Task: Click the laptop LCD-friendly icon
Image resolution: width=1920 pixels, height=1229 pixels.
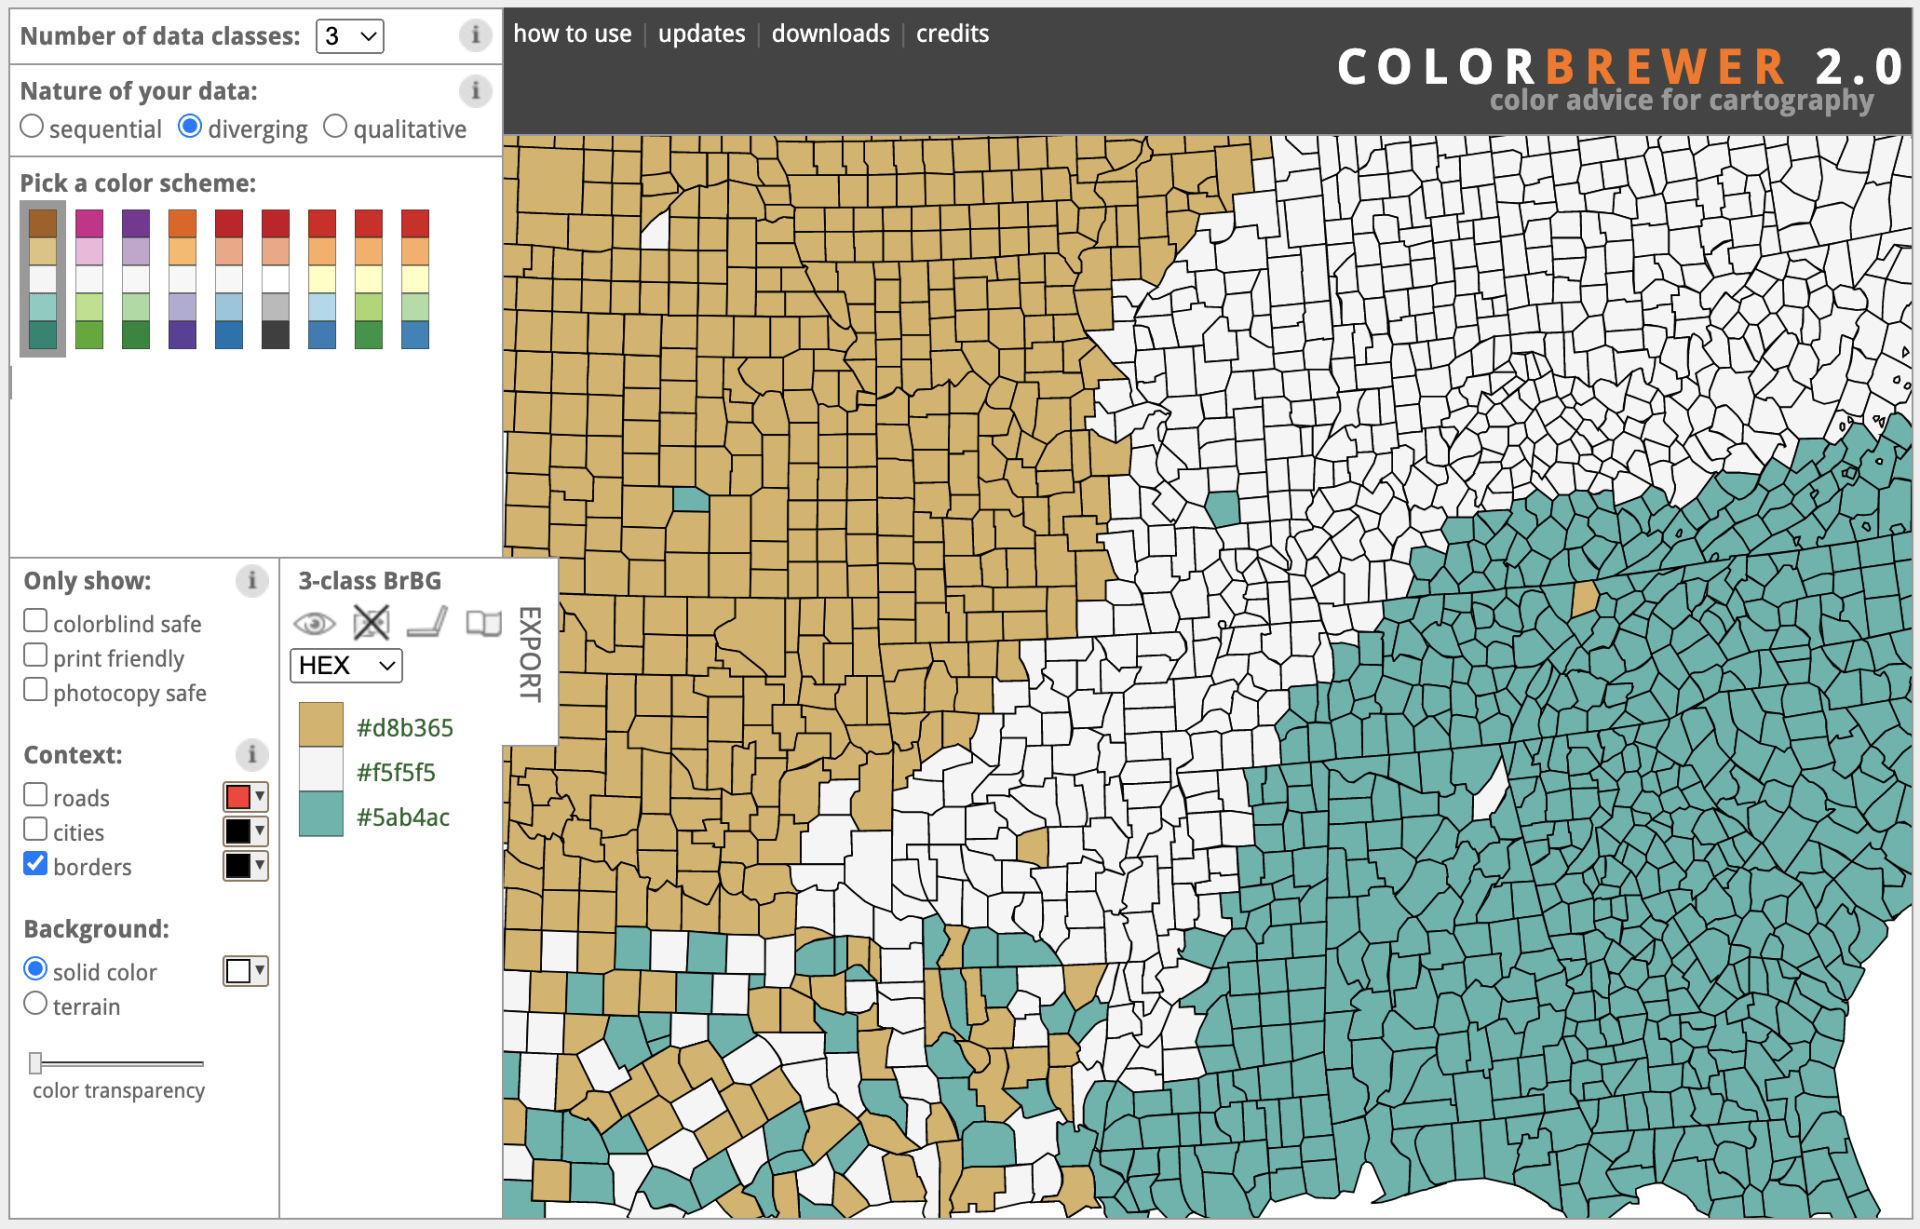Action: tap(427, 622)
